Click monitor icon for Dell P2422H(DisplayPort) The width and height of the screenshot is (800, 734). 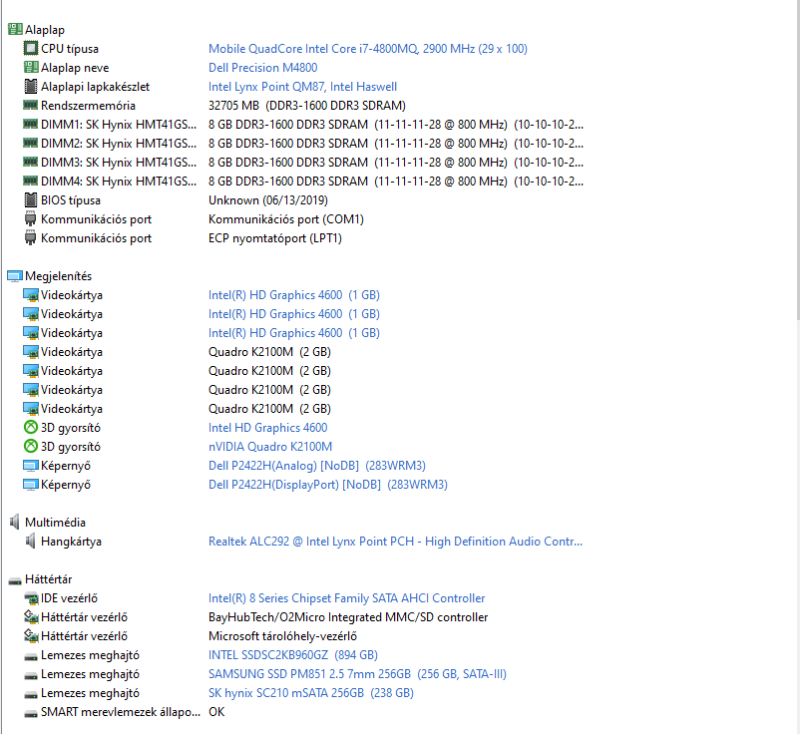[x=31, y=484]
